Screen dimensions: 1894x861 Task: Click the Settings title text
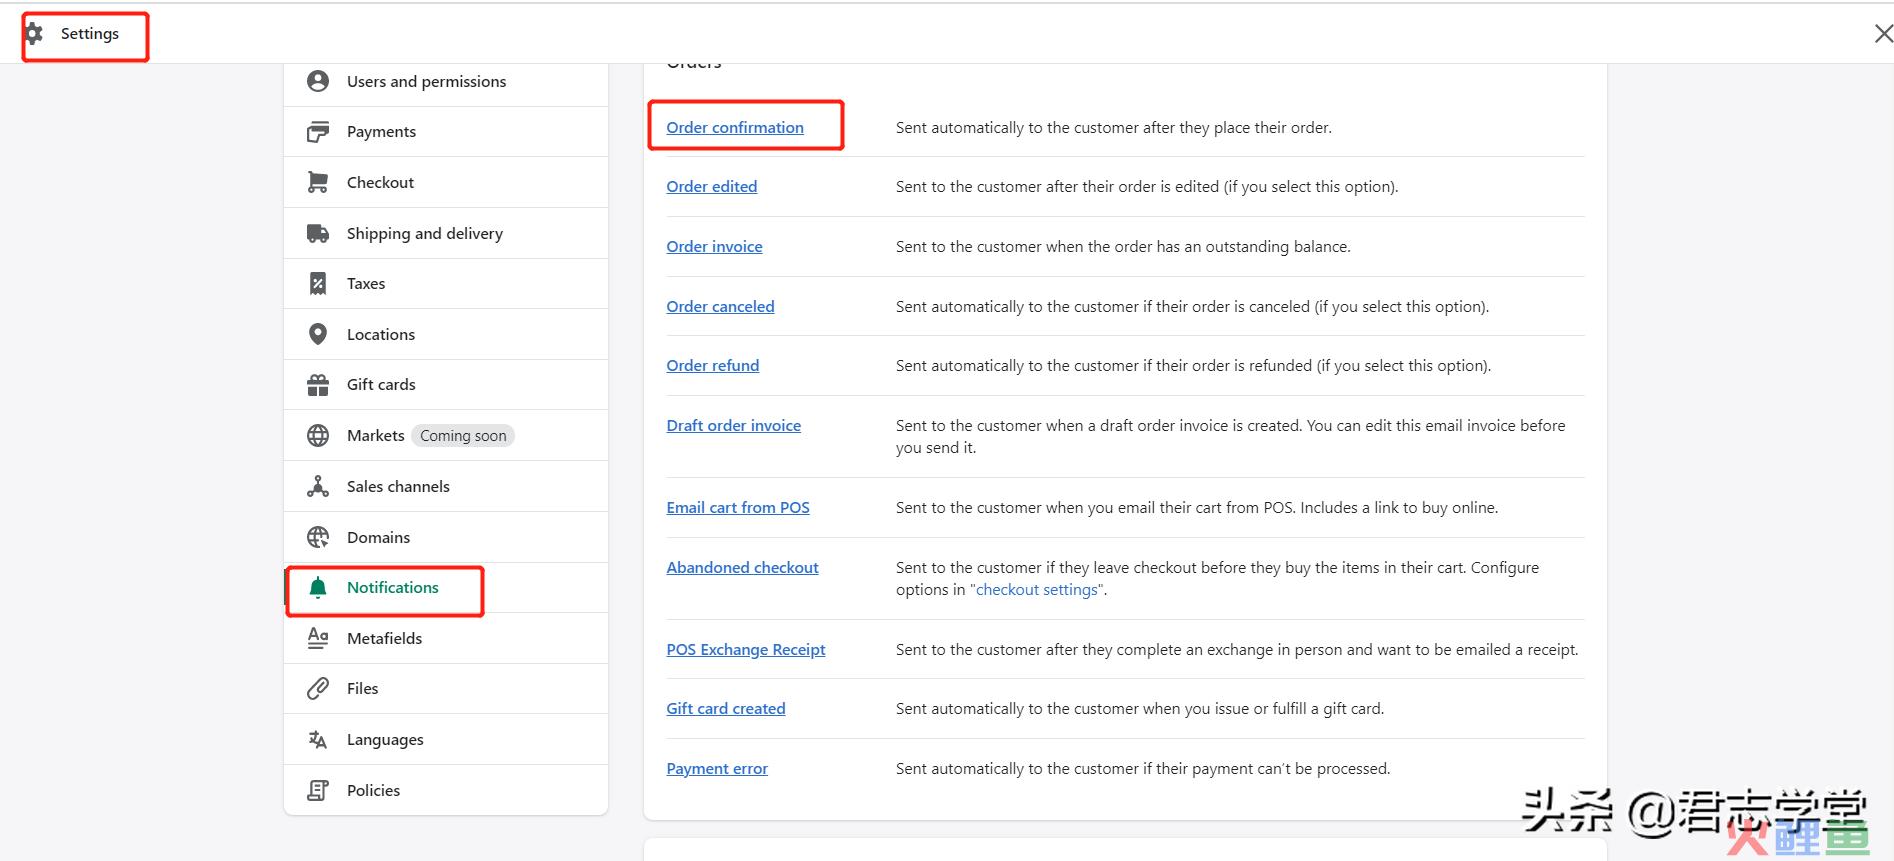[x=90, y=33]
